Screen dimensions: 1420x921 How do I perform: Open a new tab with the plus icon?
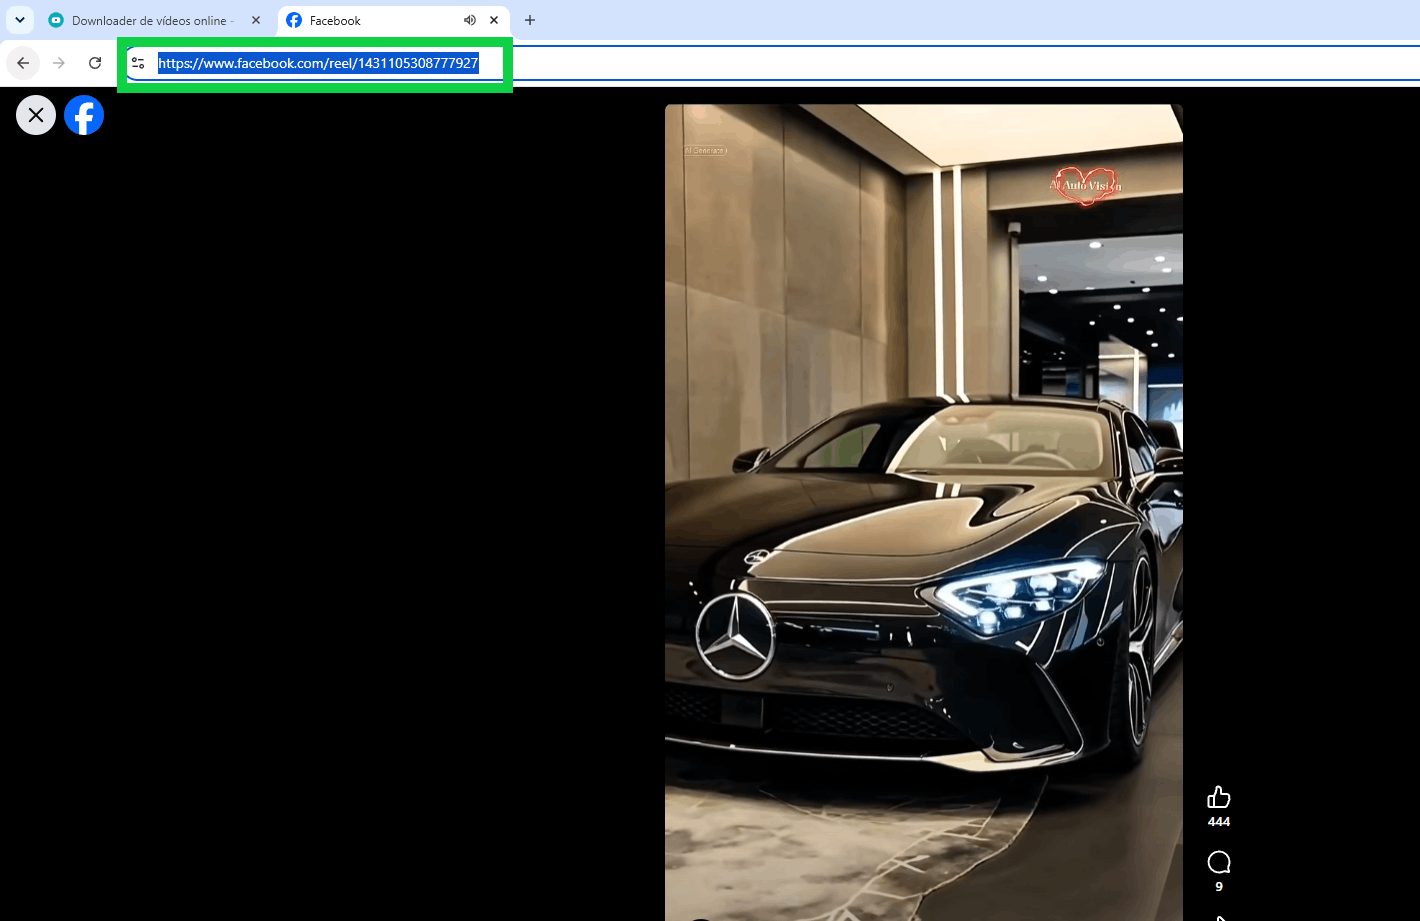(x=530, y=20)
